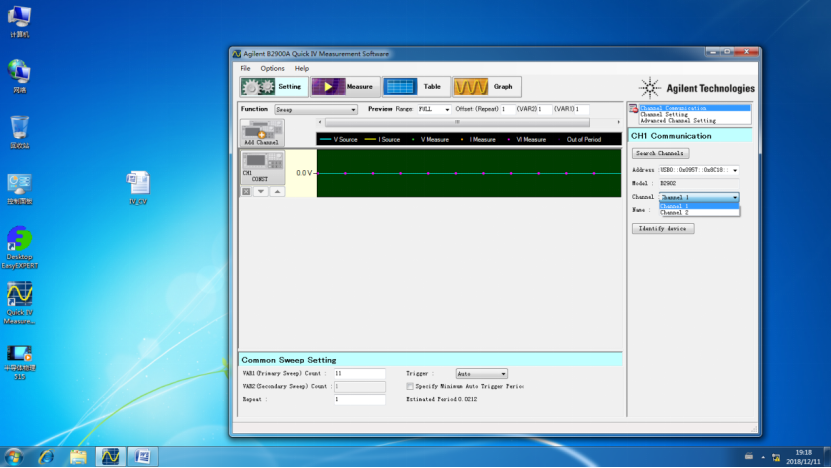Select the Desktop EasyEXPERT desktop shortcut
831x468 pixels.
[20, 247]
